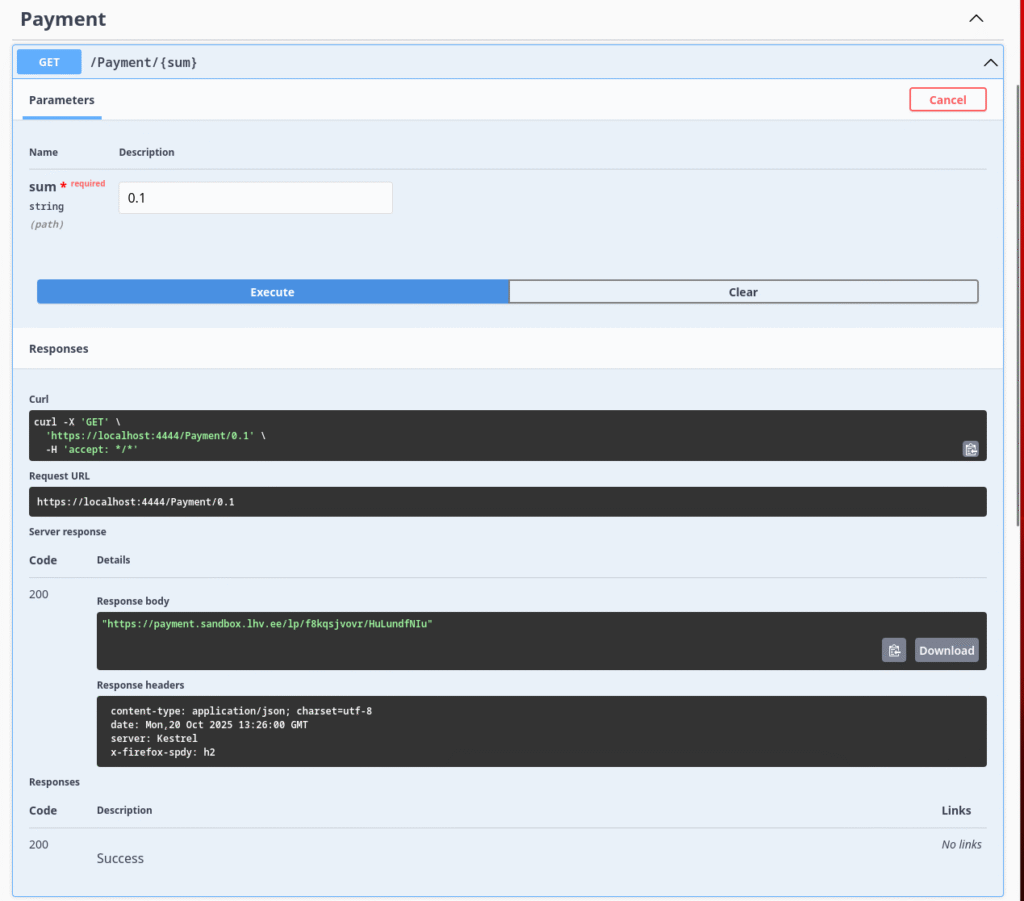The height and width of the screenshot is (901, 1024).
Task: Click the server response code 200
Action: tap(39, 594)
